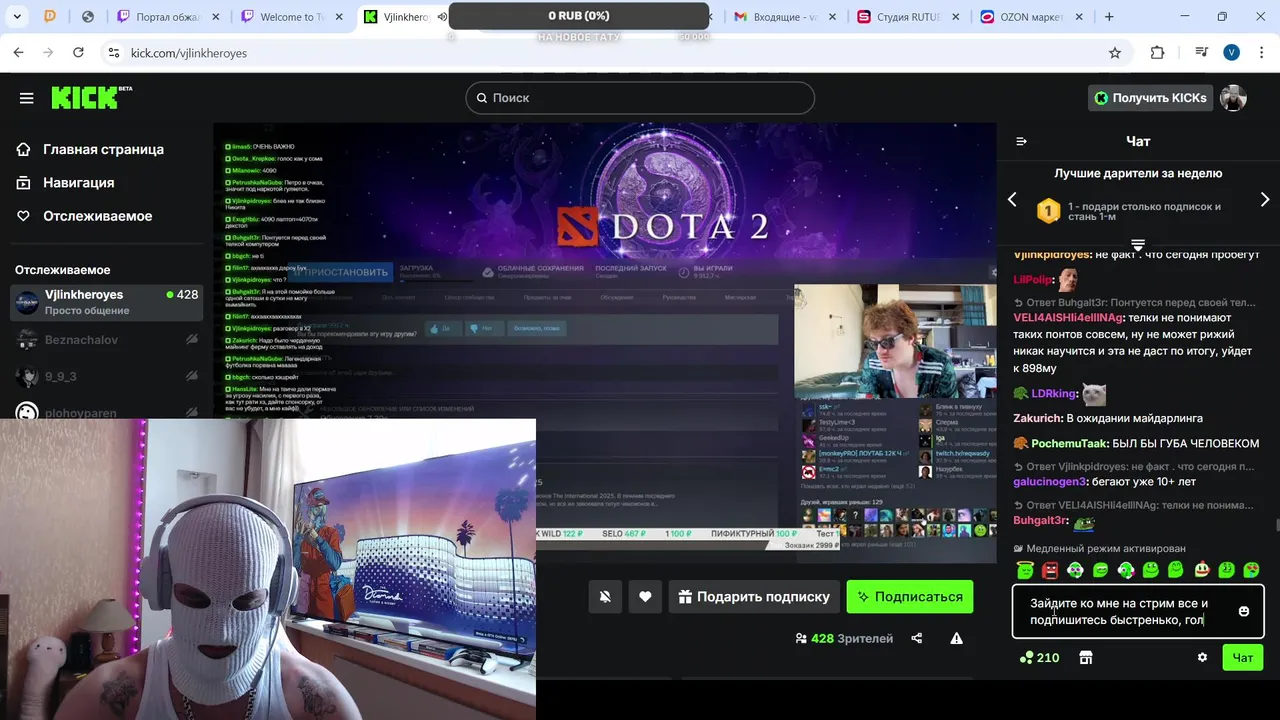Viewport: 1280px width, 720px height.
Task: Open the user profile avatar menu
Action: coord(1233,98)
